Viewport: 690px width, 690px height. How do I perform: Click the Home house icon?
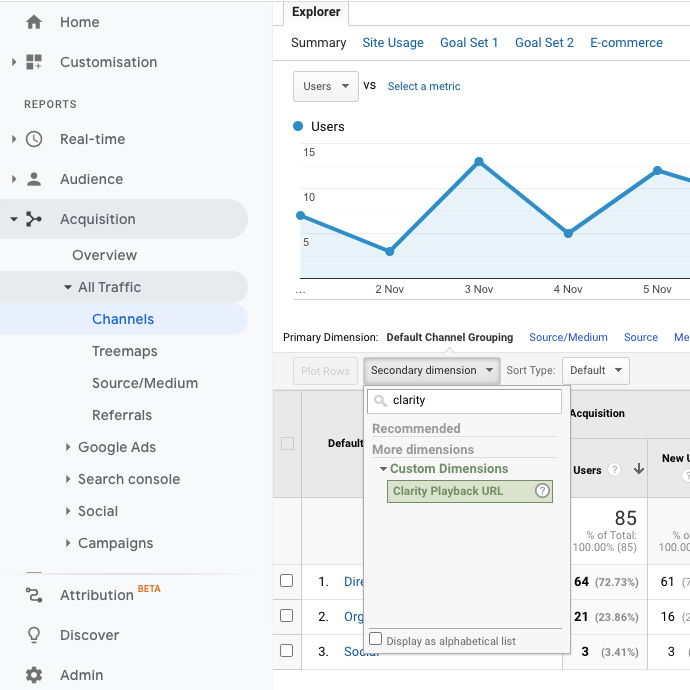[x=34, y=22]
